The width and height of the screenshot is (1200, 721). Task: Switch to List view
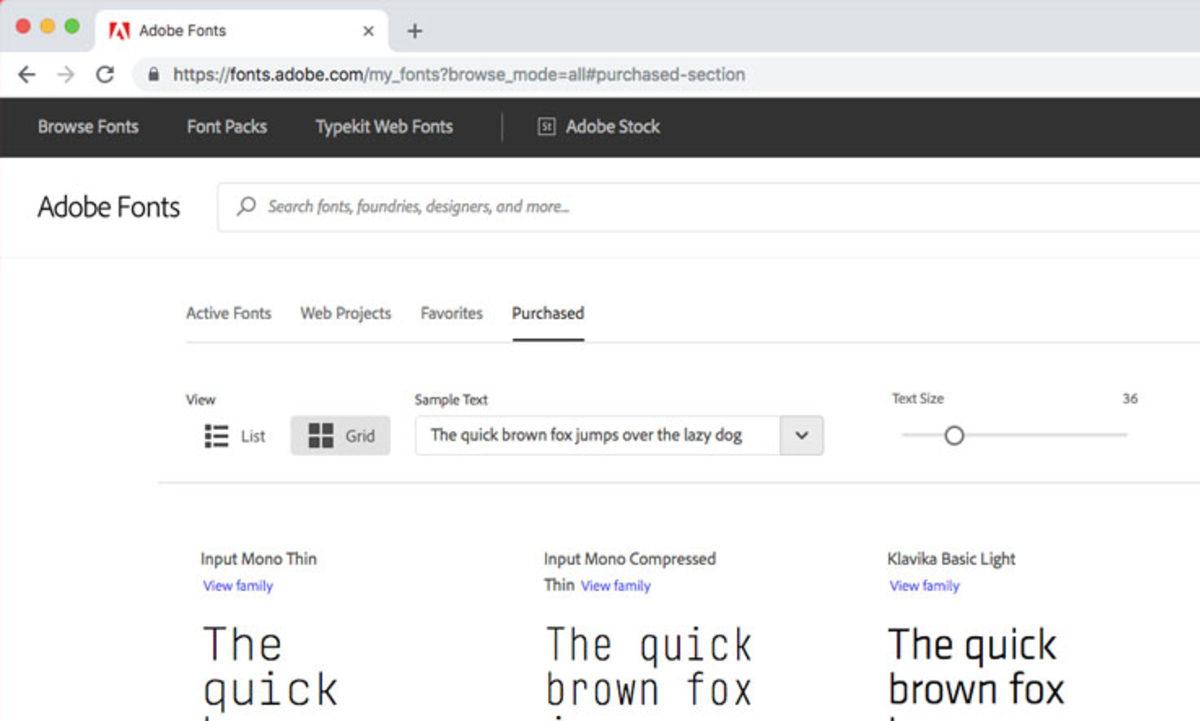point(236,436)
